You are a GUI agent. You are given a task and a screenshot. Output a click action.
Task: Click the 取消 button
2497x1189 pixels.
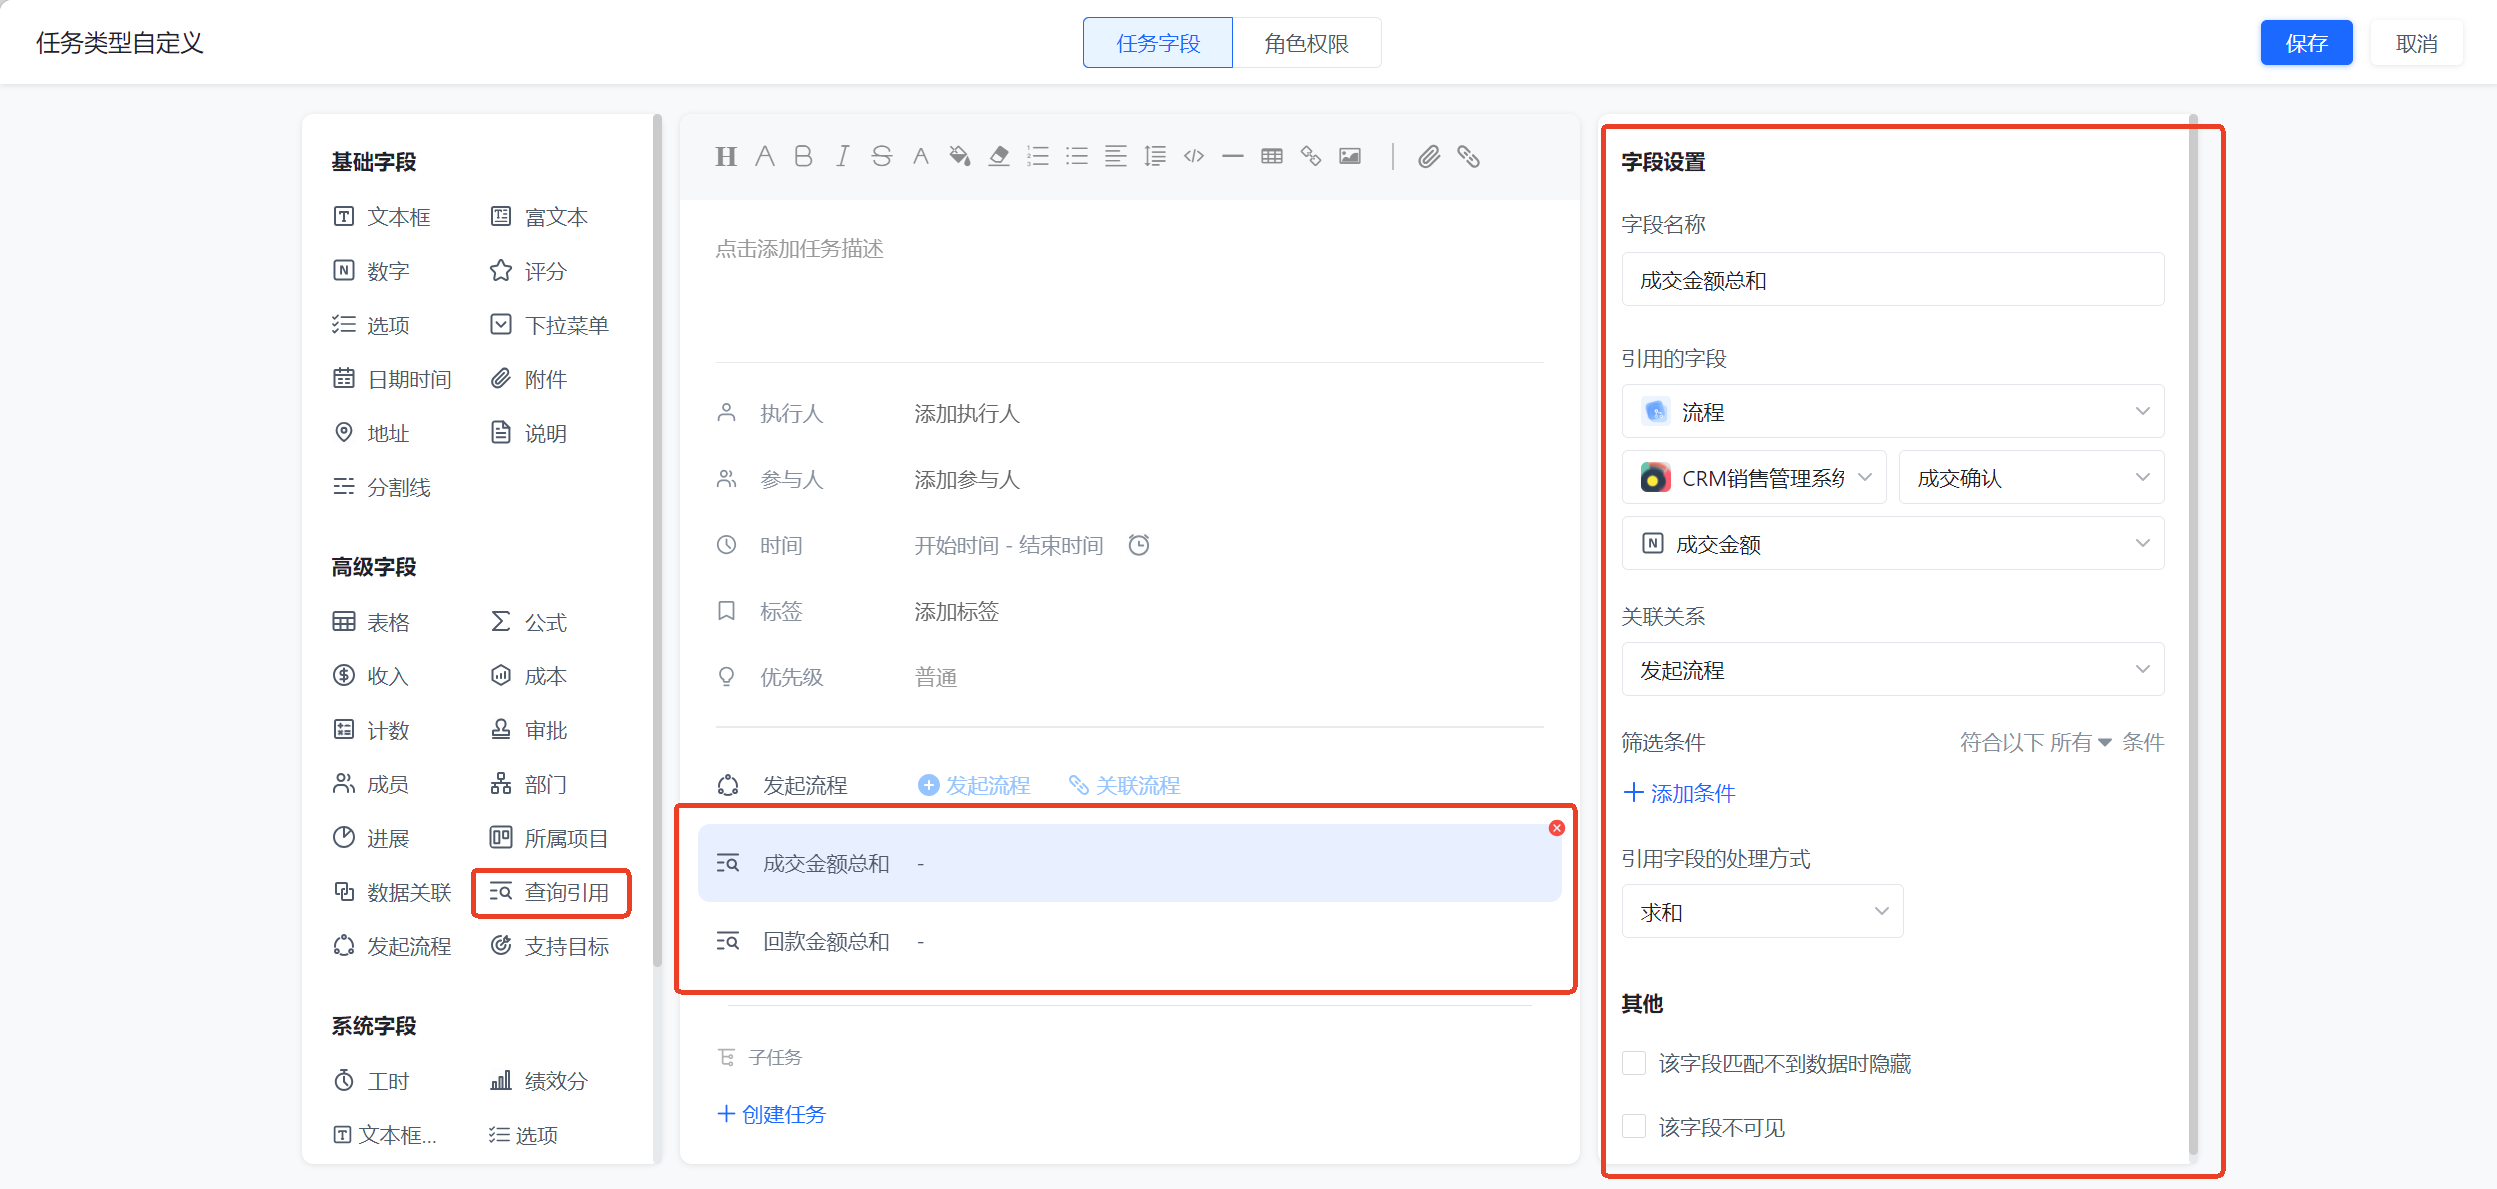[2416, 43]
